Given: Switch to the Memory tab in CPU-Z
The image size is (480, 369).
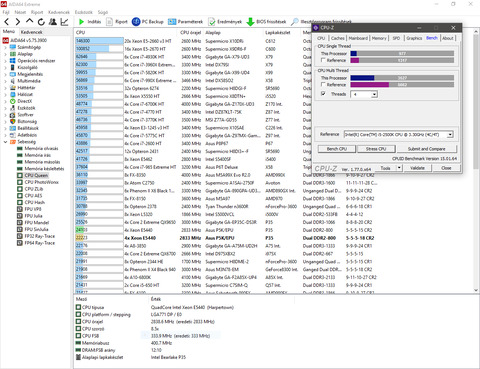Looking at the screenshot, I should [379, 38].
